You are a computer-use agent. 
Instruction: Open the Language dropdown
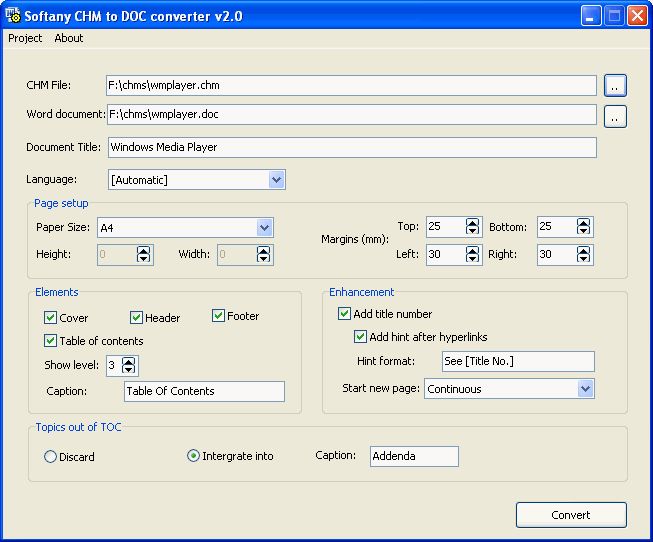tap(277, 180)
